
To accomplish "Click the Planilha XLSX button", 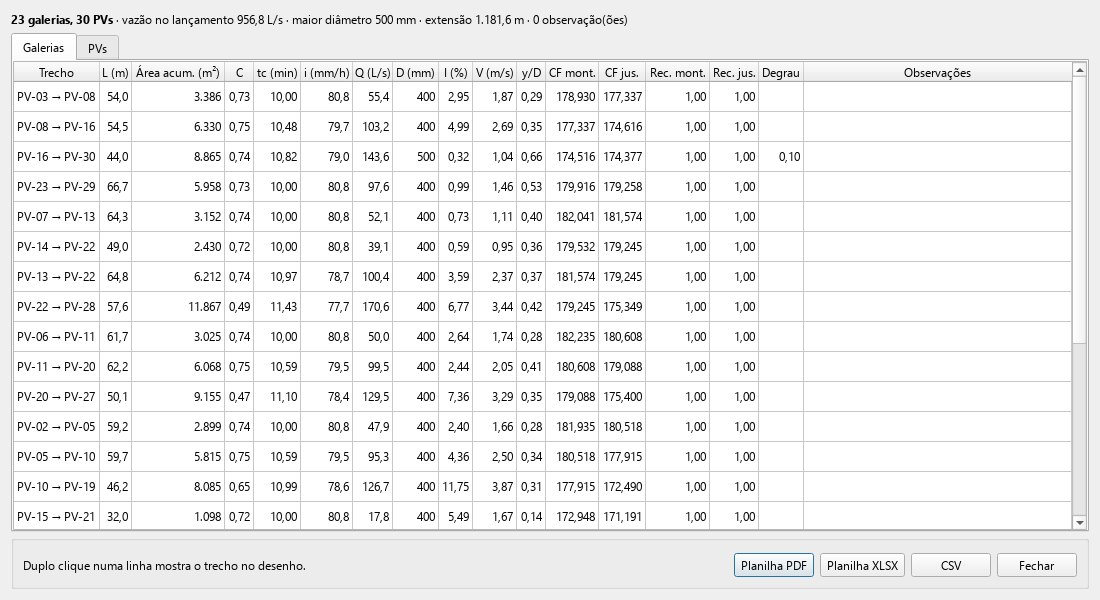I will (x=862, y=566).
